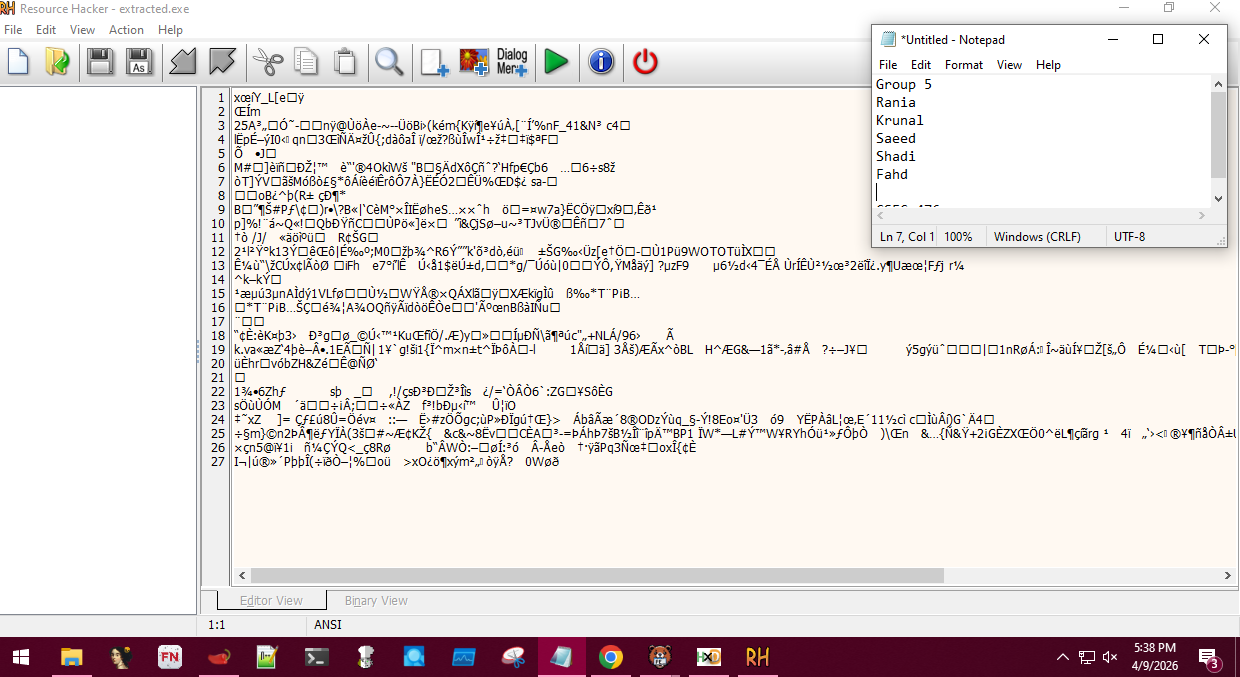Viewport: 1240px width, 677px height.
Task: Open the red FN taskbar app
Action: 170,657
